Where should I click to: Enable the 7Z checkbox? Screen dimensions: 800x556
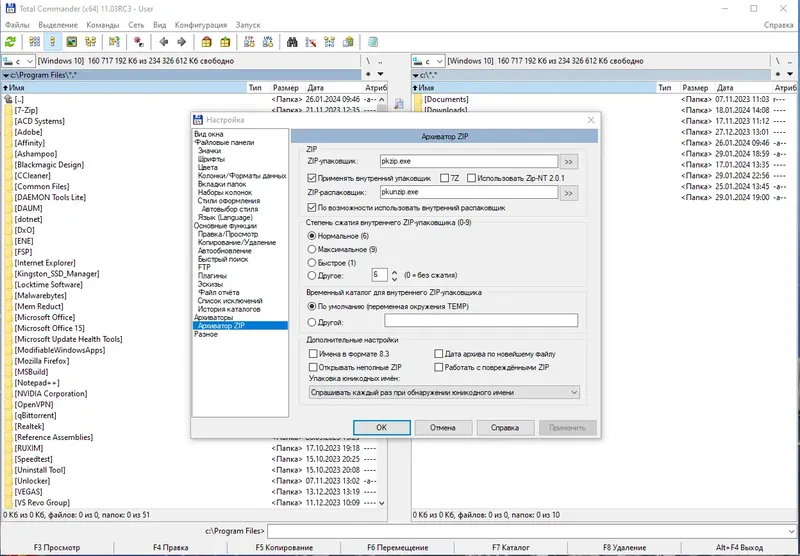[444, 178]
